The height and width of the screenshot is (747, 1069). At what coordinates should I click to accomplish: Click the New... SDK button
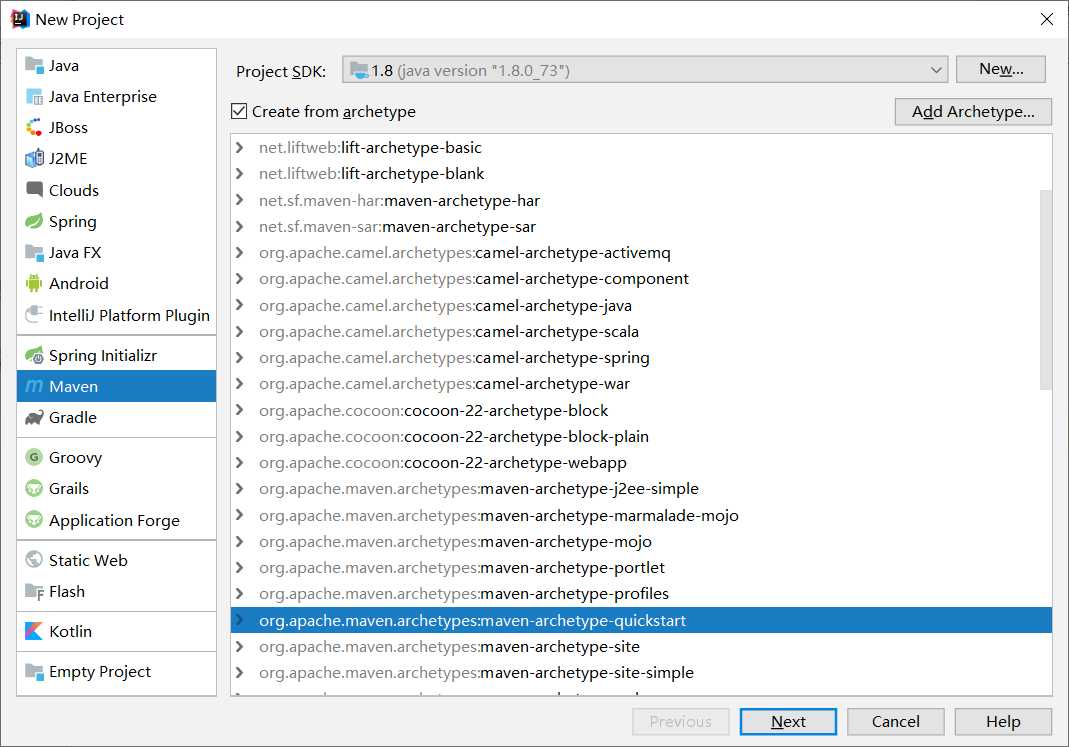tap(1000, 70)
